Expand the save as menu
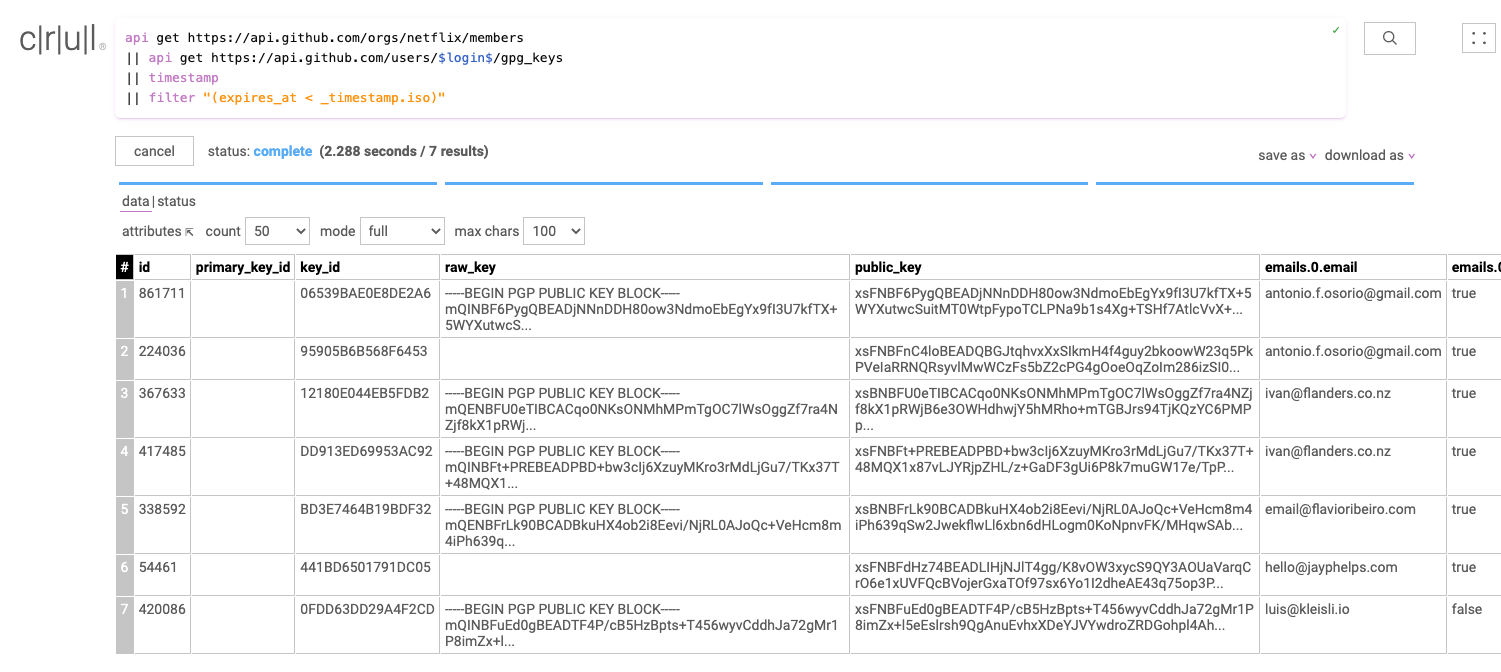The image size is (1501, 672). (1287, 155)
